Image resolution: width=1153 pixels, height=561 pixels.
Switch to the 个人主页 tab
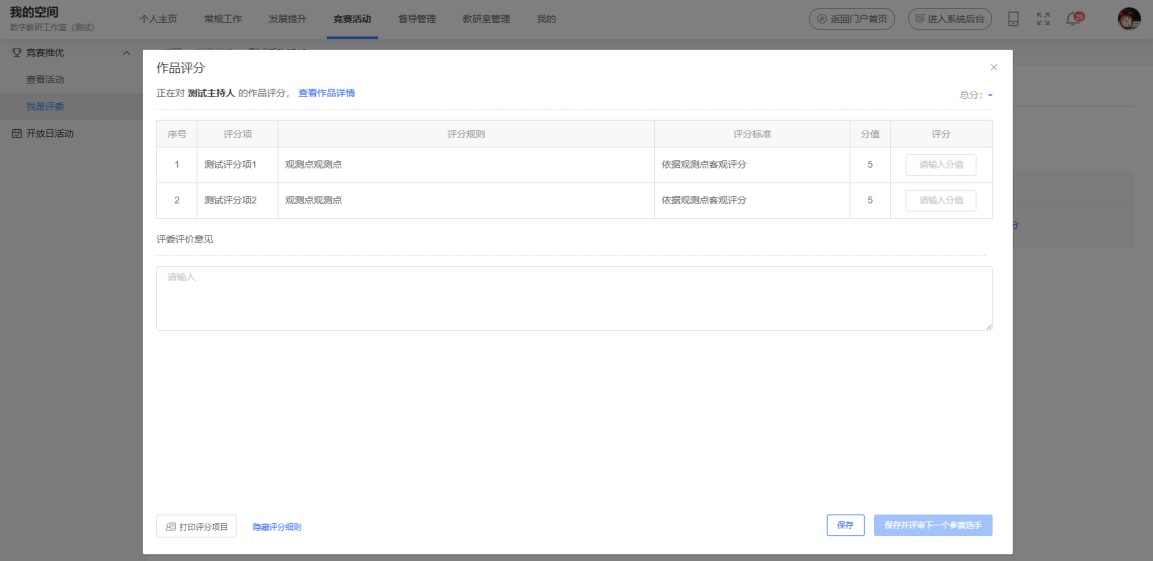(158, 19)
